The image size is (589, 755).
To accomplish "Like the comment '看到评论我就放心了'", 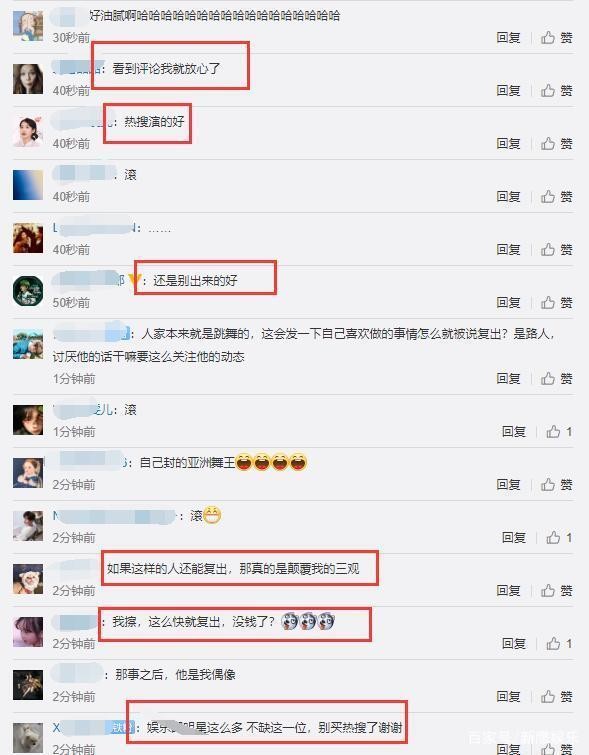I will pyautogui.click(x=556, y=91).
